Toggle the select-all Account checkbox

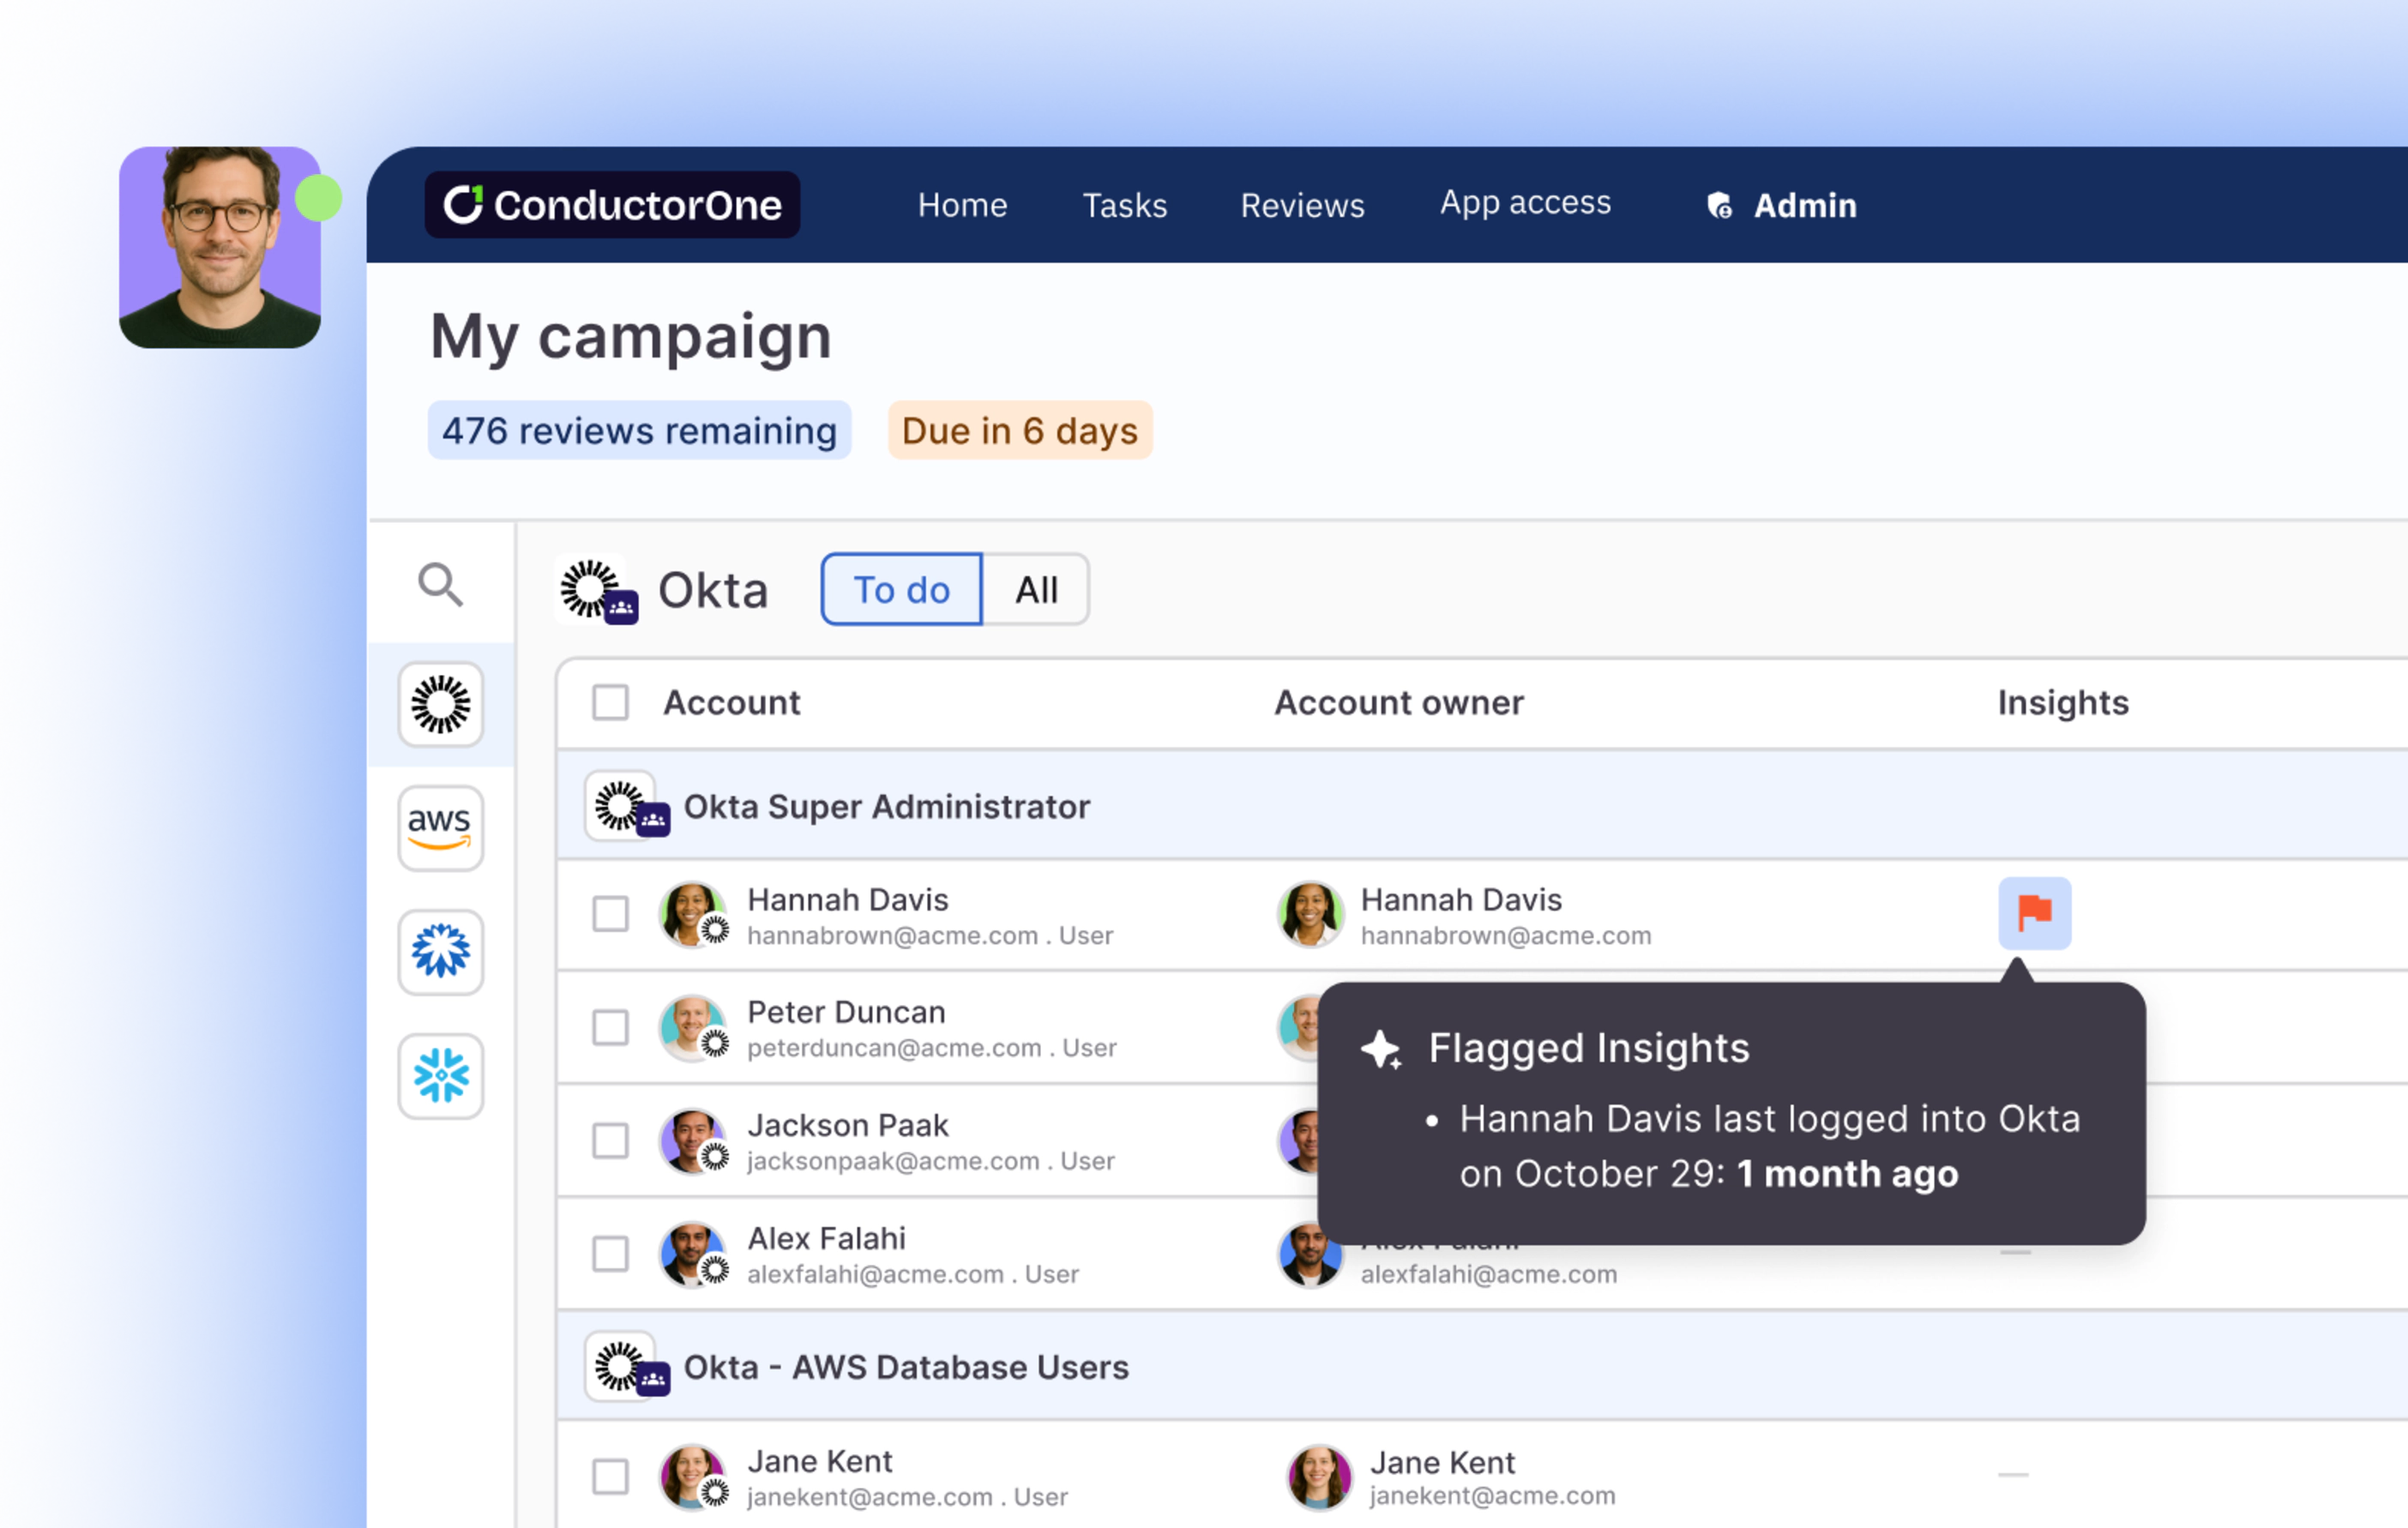pos(610,702)
